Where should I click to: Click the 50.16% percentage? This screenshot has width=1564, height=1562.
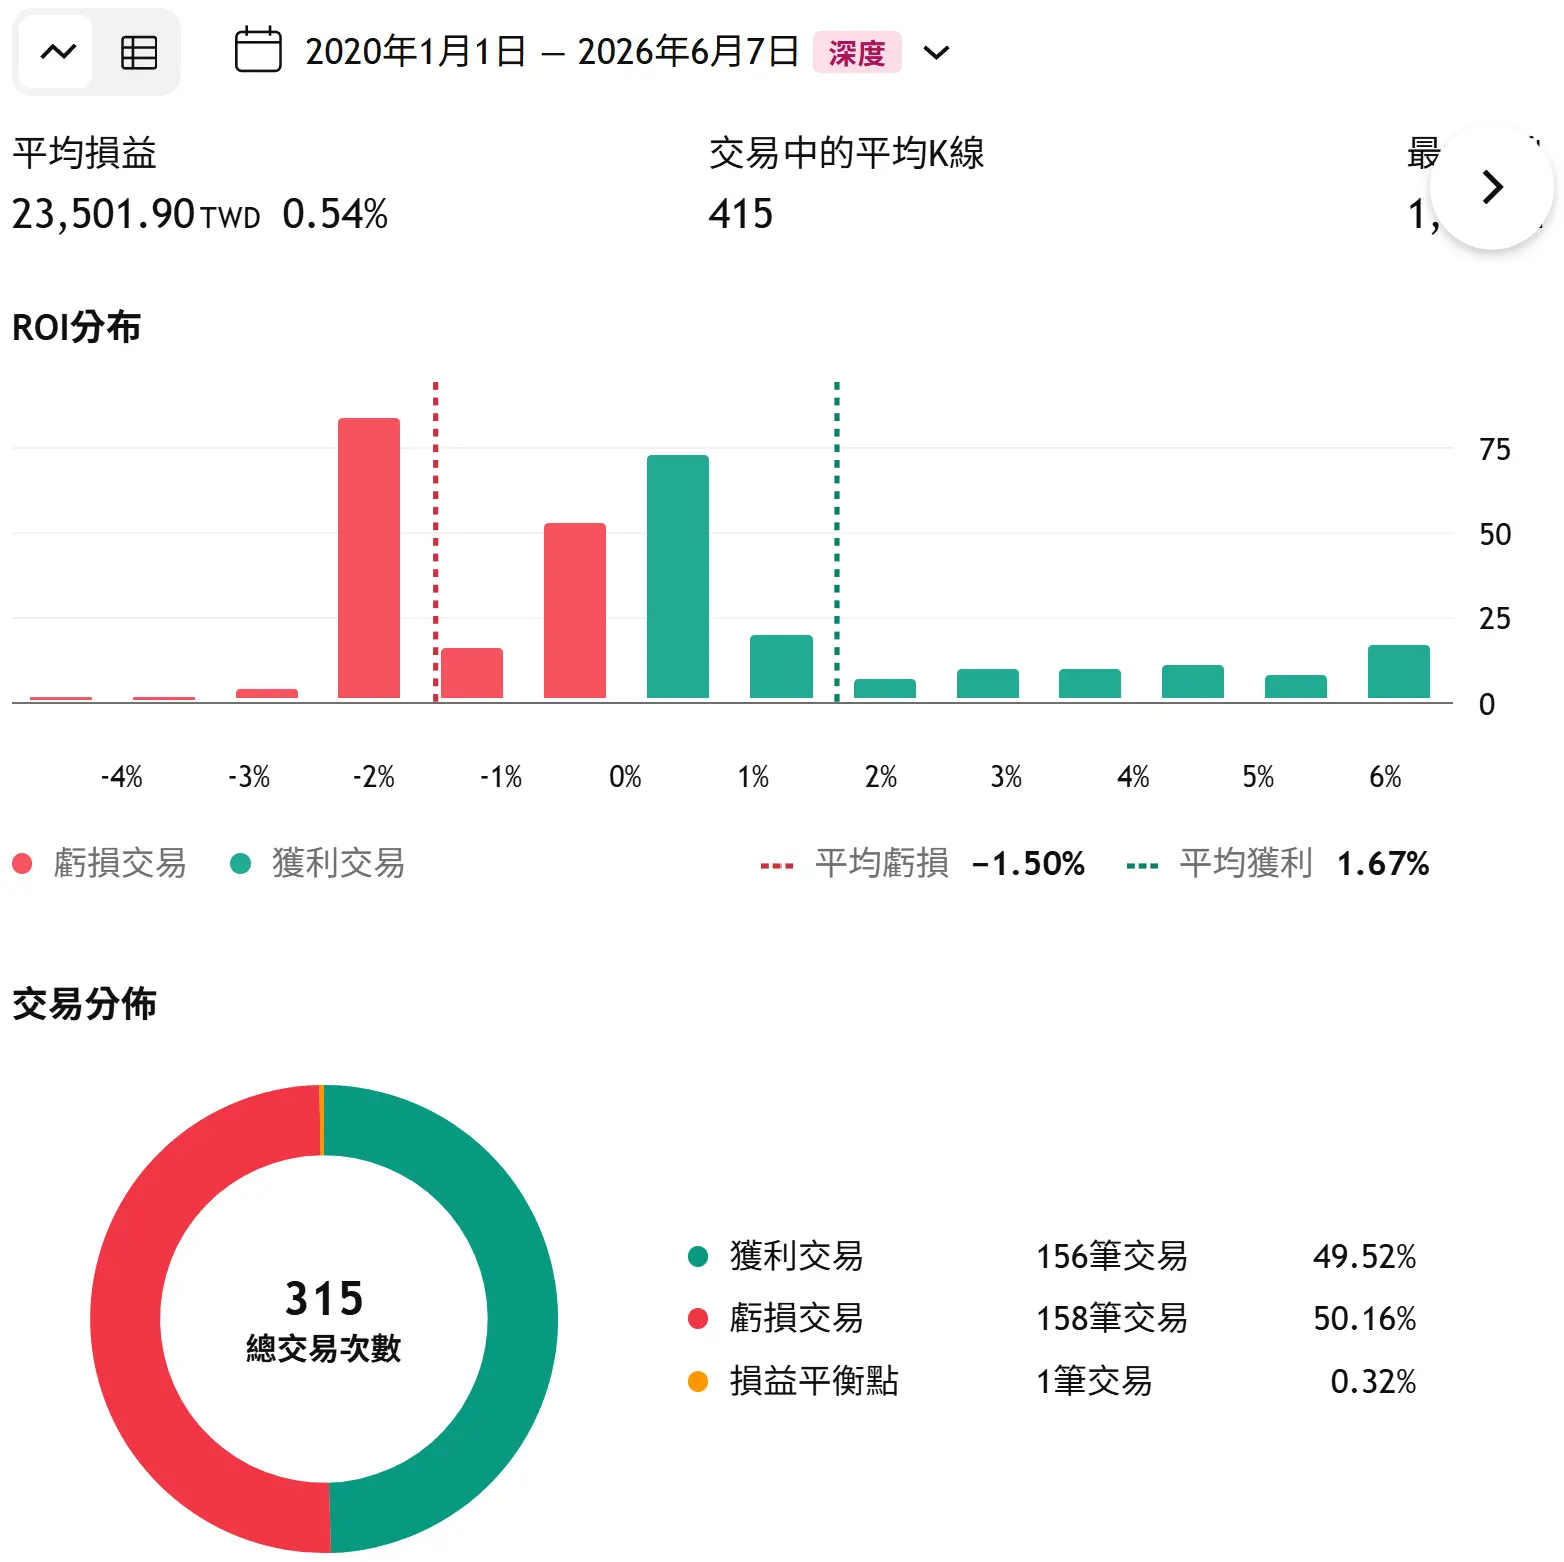(x=1365, y=1318)
